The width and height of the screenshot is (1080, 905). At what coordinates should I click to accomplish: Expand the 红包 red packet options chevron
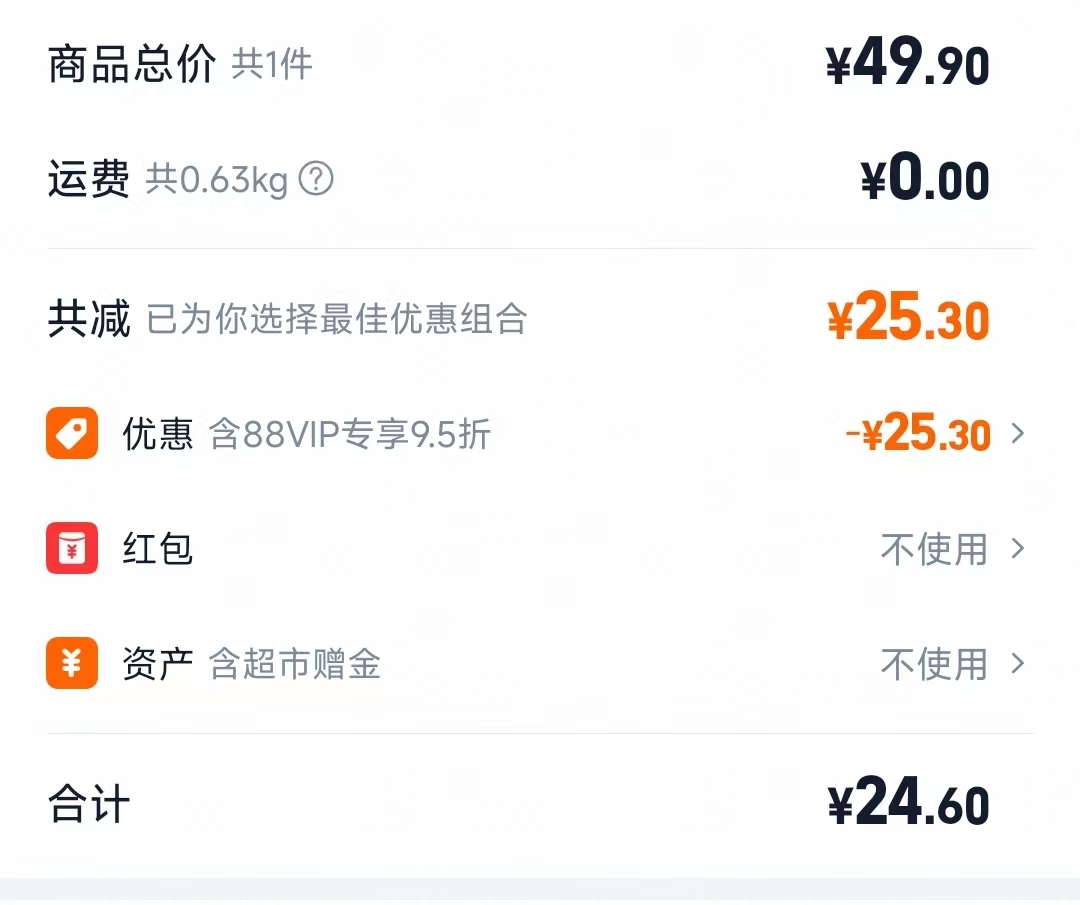1019,548
